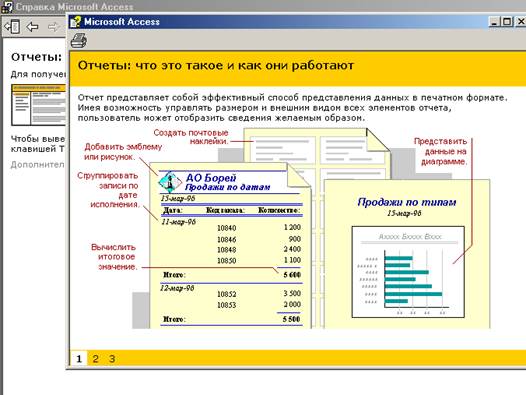Click the 'Добавить эмблему или рисунок' callout

[123, 152]
